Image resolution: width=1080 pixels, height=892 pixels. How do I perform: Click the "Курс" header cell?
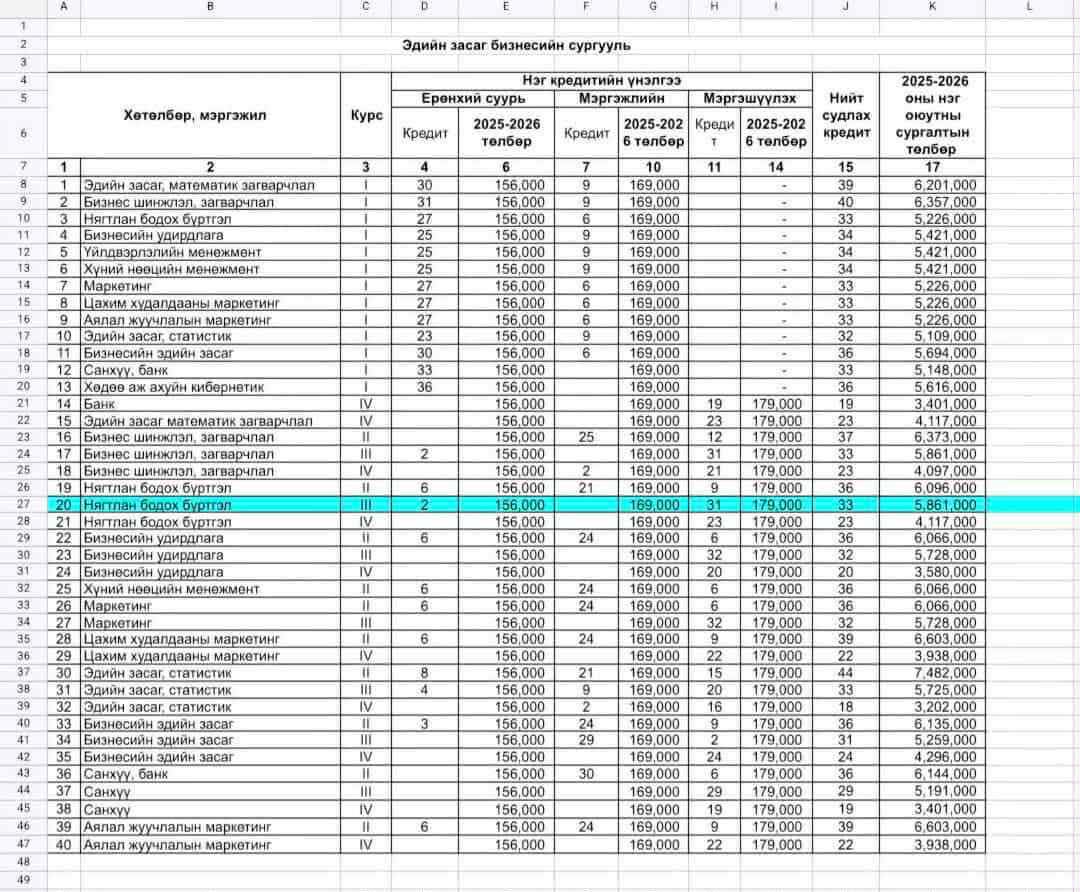click(366, 115)
